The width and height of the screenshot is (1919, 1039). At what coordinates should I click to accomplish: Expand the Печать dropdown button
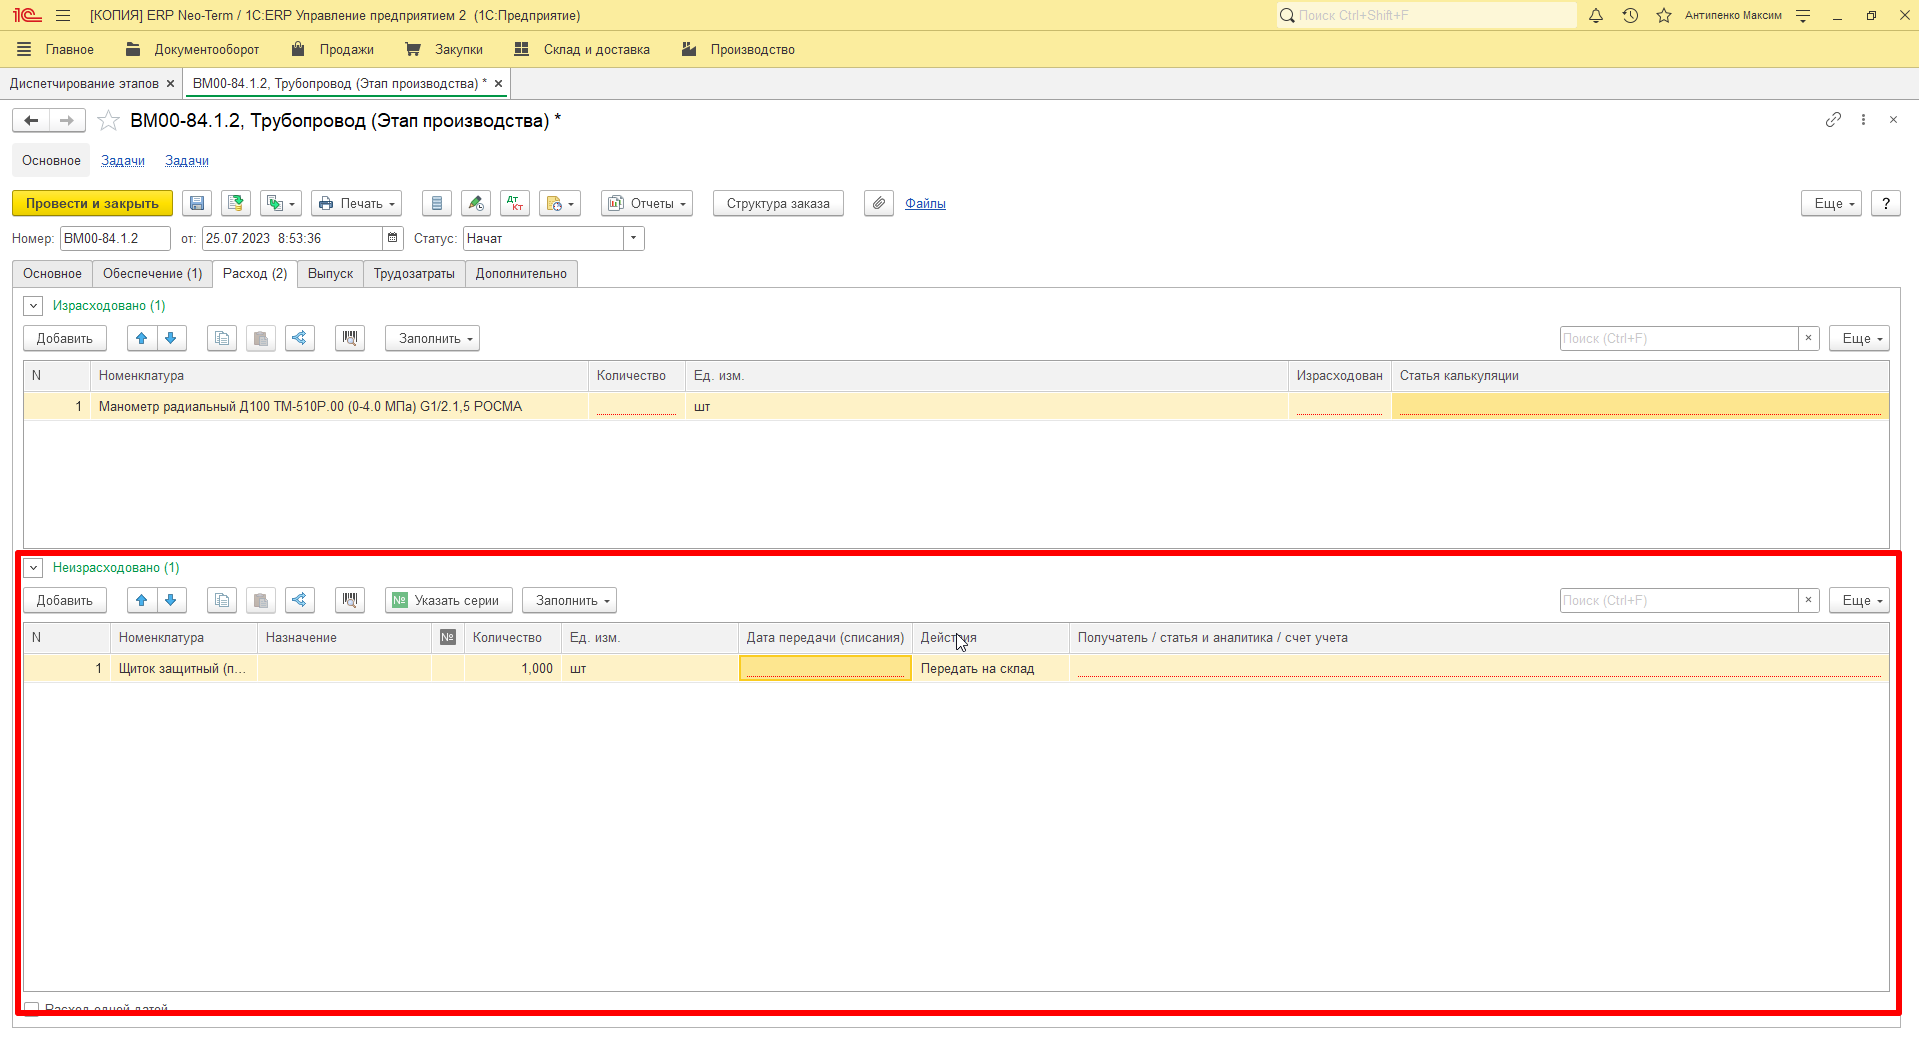pyautogui.click(x=356, y=203)
